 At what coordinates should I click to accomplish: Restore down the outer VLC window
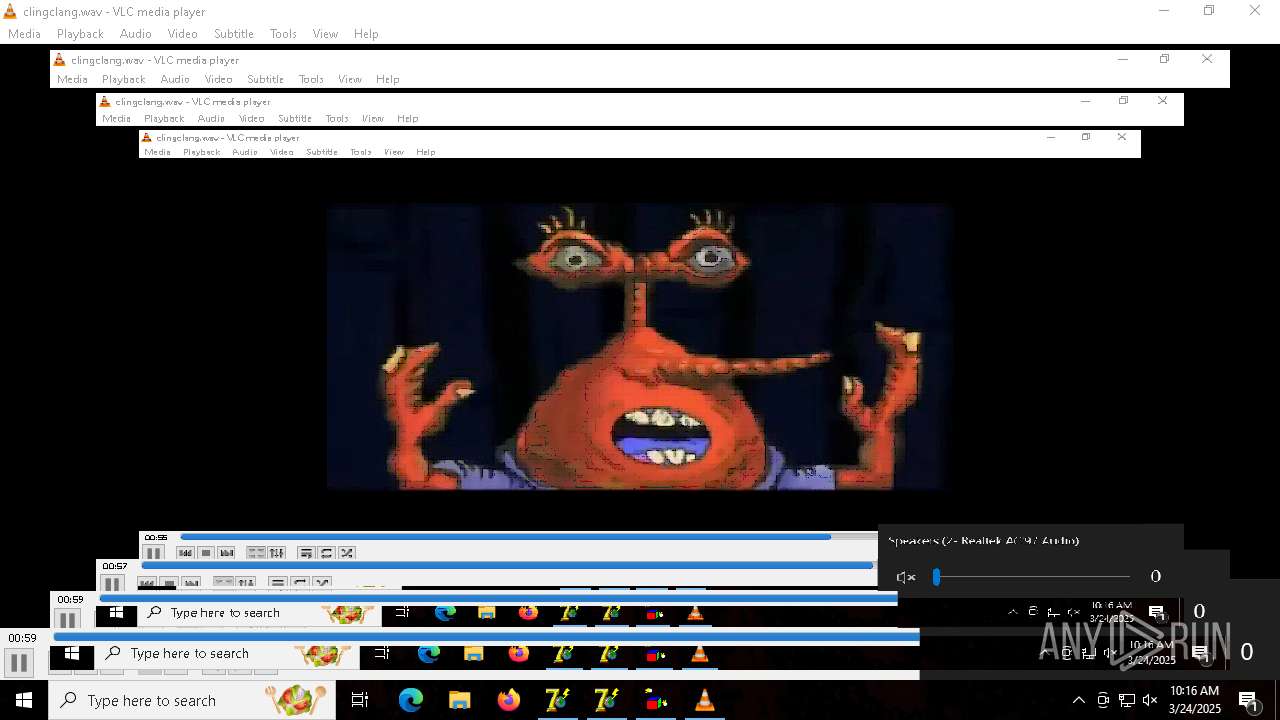pos(1209,11)
